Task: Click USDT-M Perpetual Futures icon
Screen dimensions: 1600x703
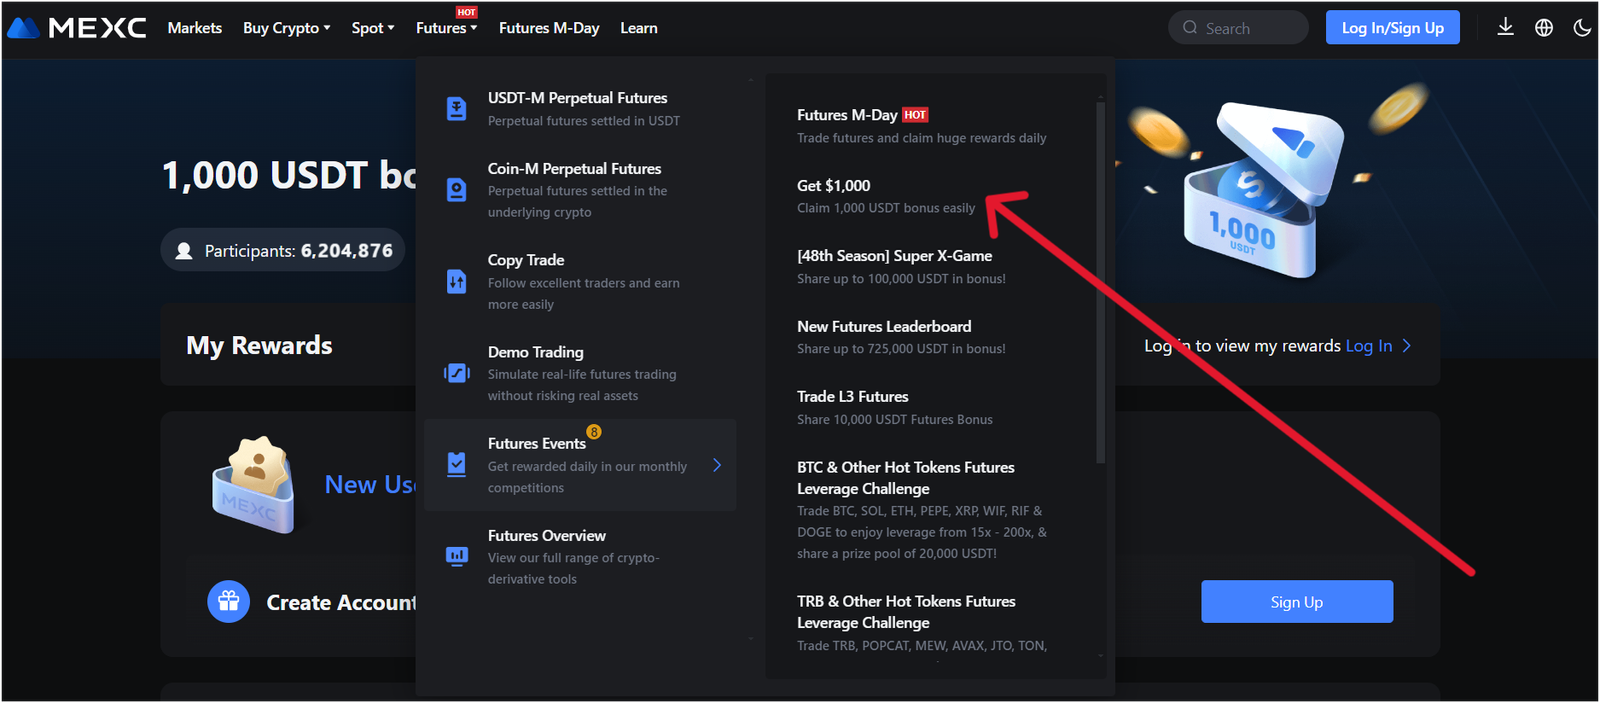Action: coord(456,109)
